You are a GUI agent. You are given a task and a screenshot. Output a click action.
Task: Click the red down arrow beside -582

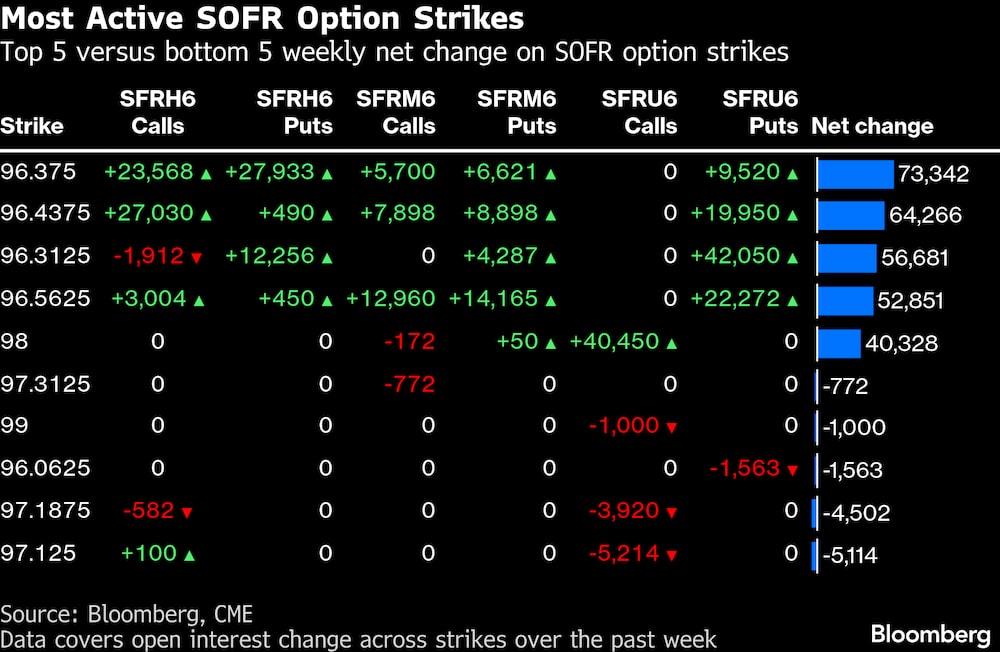coord(186,513)
